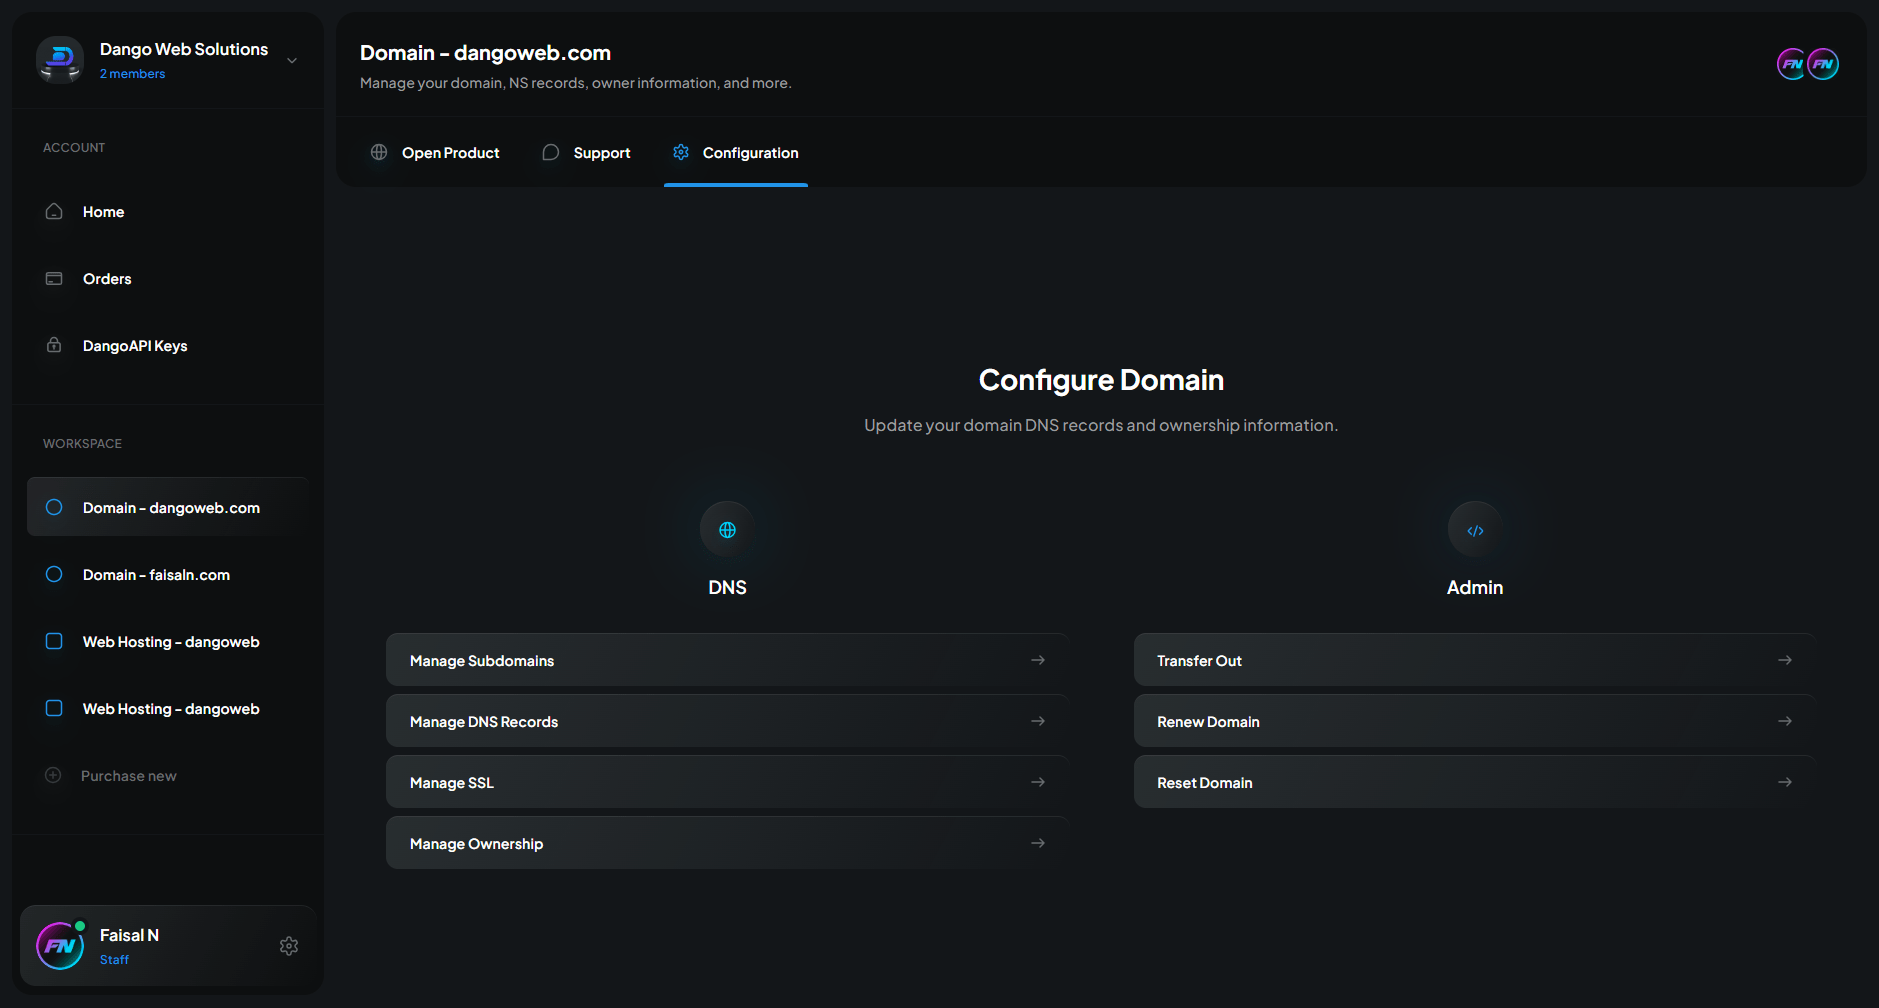Image resolution: width=1879 pixels, height=1008 pixels.
Task: Click the first member avatar at top right
Action: point(1792,64)
